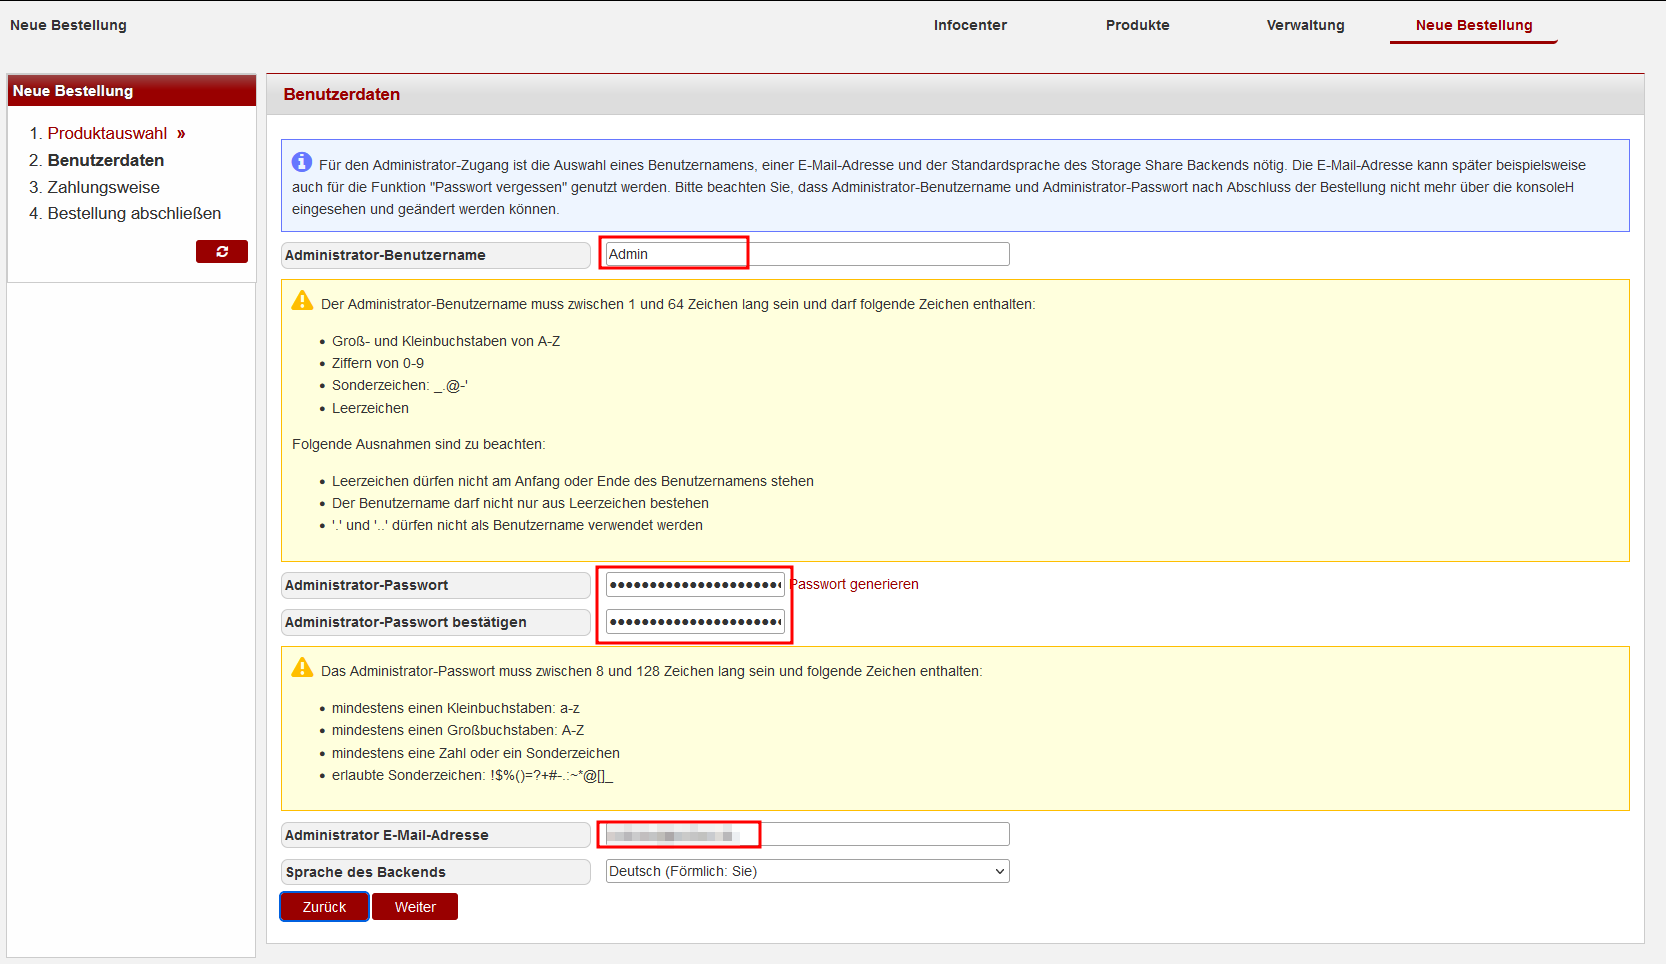Open the Sprache des Backends dropdown

807,871
